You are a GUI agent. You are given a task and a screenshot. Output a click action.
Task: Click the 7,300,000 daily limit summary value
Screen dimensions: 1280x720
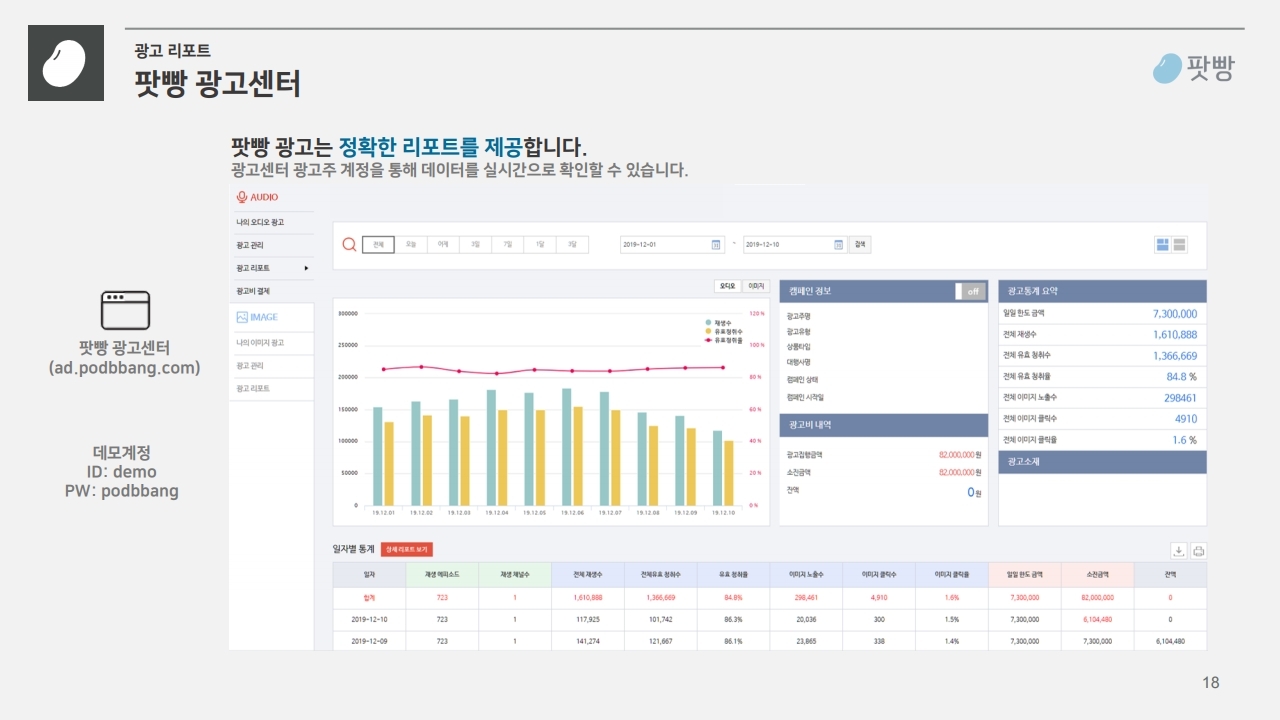coord(1174,313)
